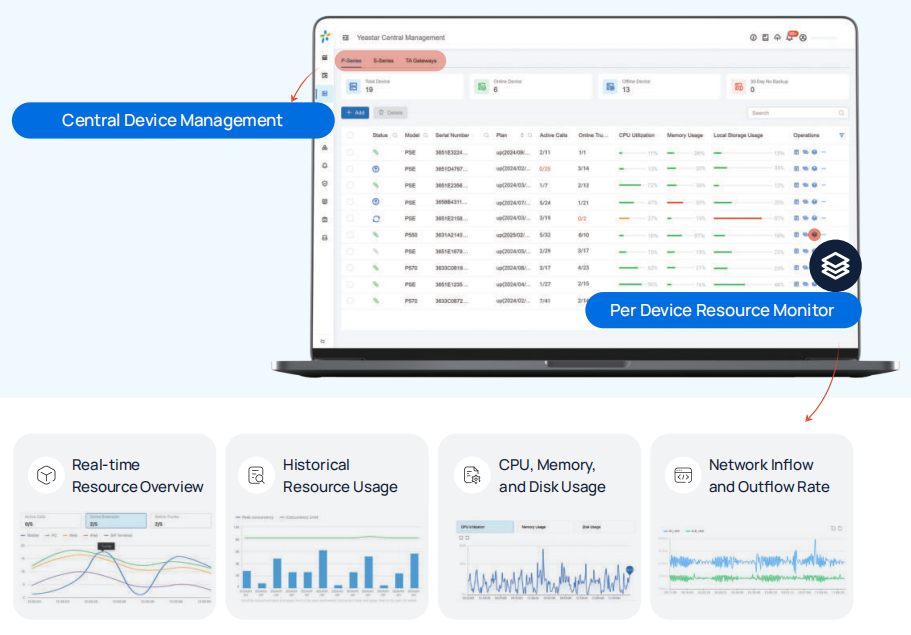Screen dimensions: 911x635
Task: Tick the select-all checkbox in table header
Action: pos(350,134)
